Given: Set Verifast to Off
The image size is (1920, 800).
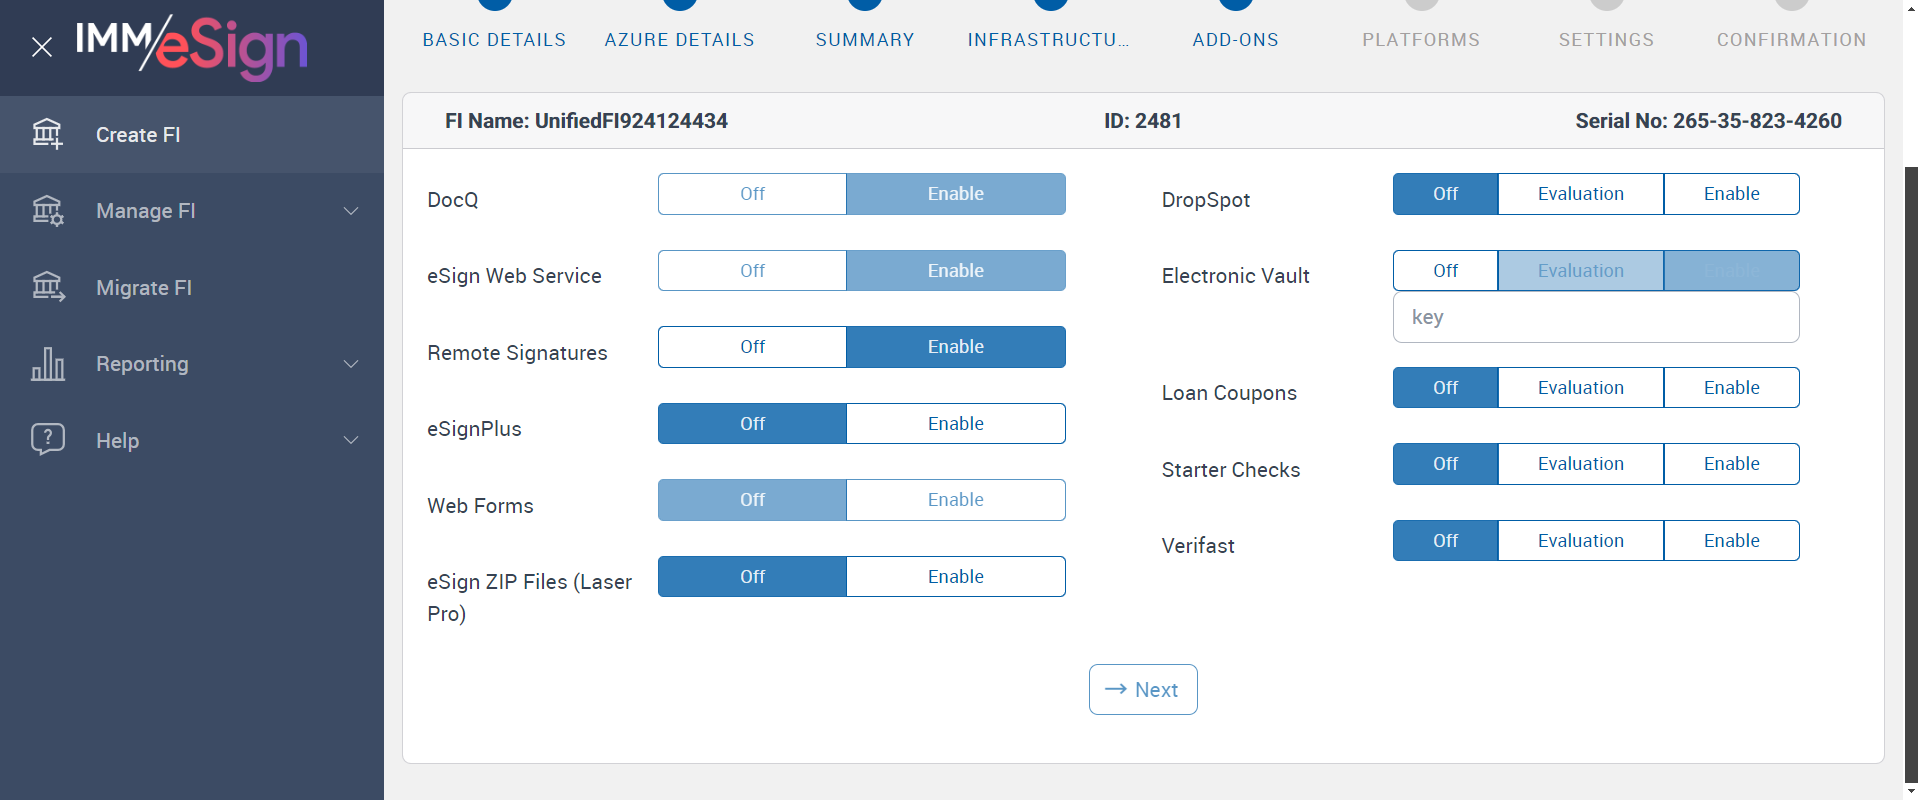Looking at the screenshot, I should 1445,541.
